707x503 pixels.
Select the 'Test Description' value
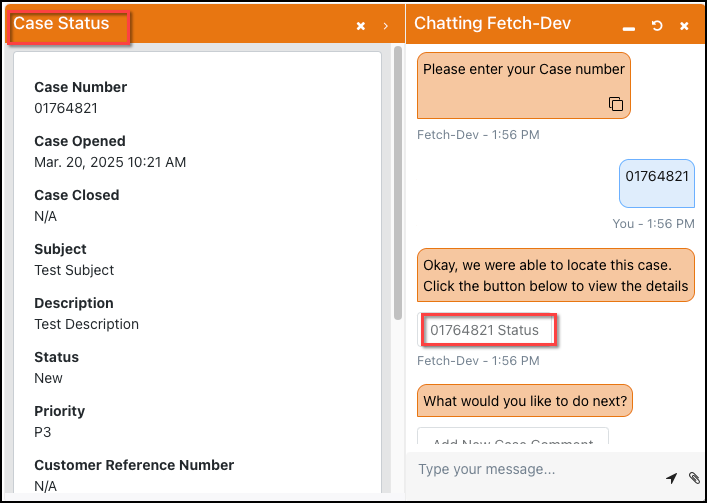tap(87, 324)
